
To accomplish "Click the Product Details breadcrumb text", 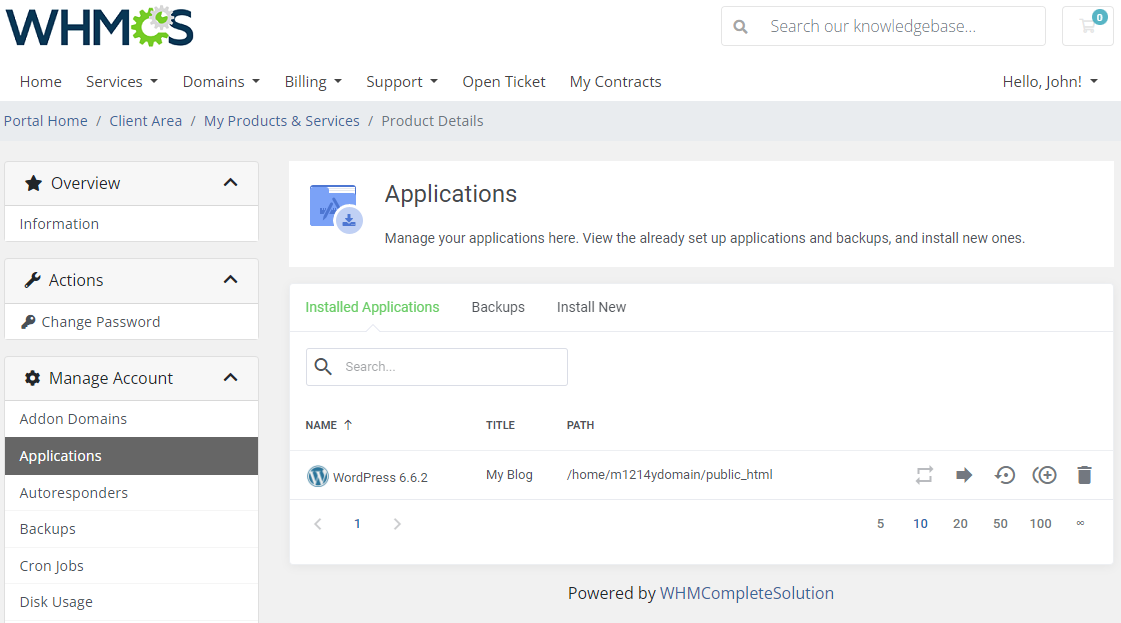I will [433, 121].
